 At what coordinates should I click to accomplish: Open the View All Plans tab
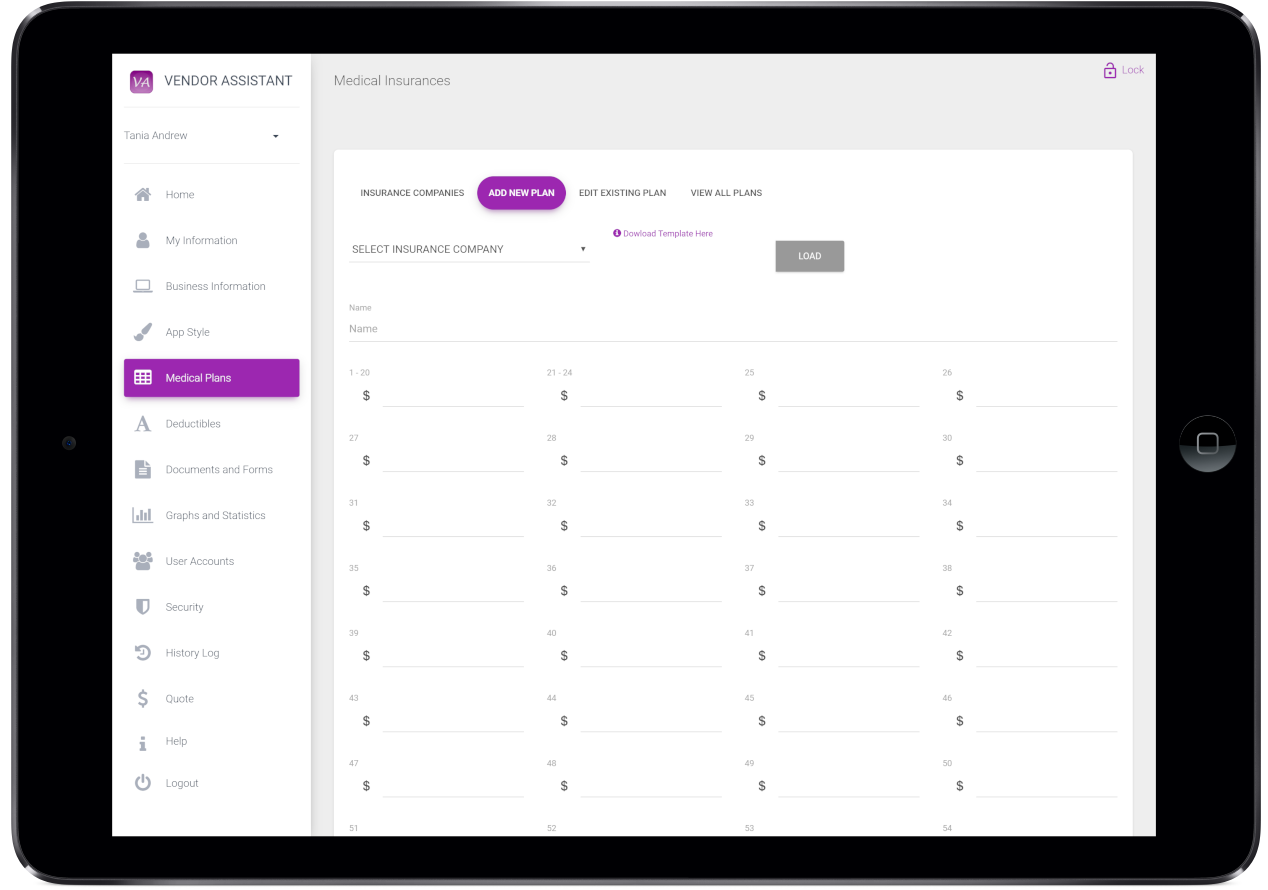pyautogui.click(x=726, y=193)
